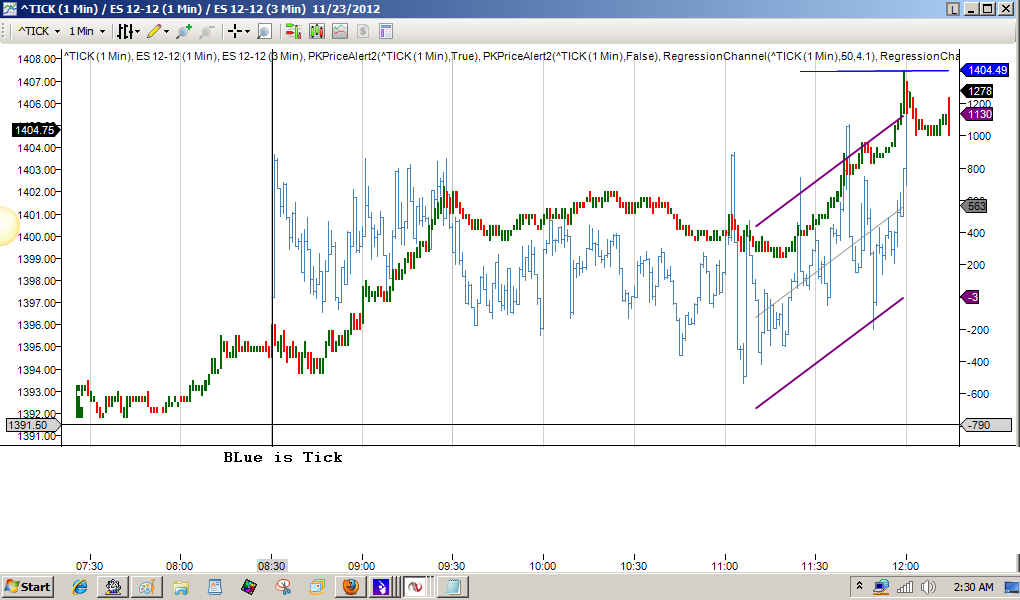The image size is (1020, 600).
Task: Open the Snipping Tool scissors icon
Action: click(283, 587)
